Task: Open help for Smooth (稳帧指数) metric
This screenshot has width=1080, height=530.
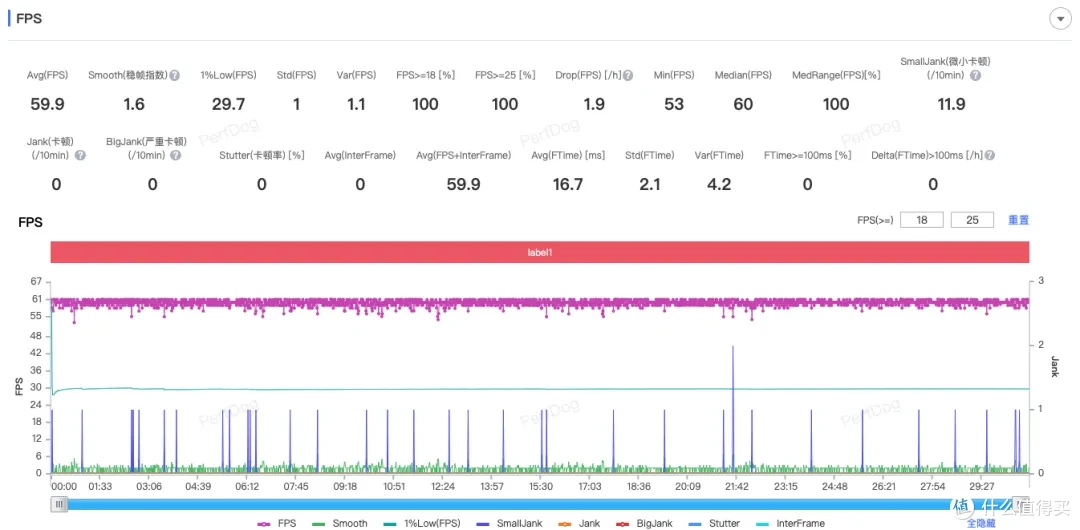Action: [x=175, y=76]
